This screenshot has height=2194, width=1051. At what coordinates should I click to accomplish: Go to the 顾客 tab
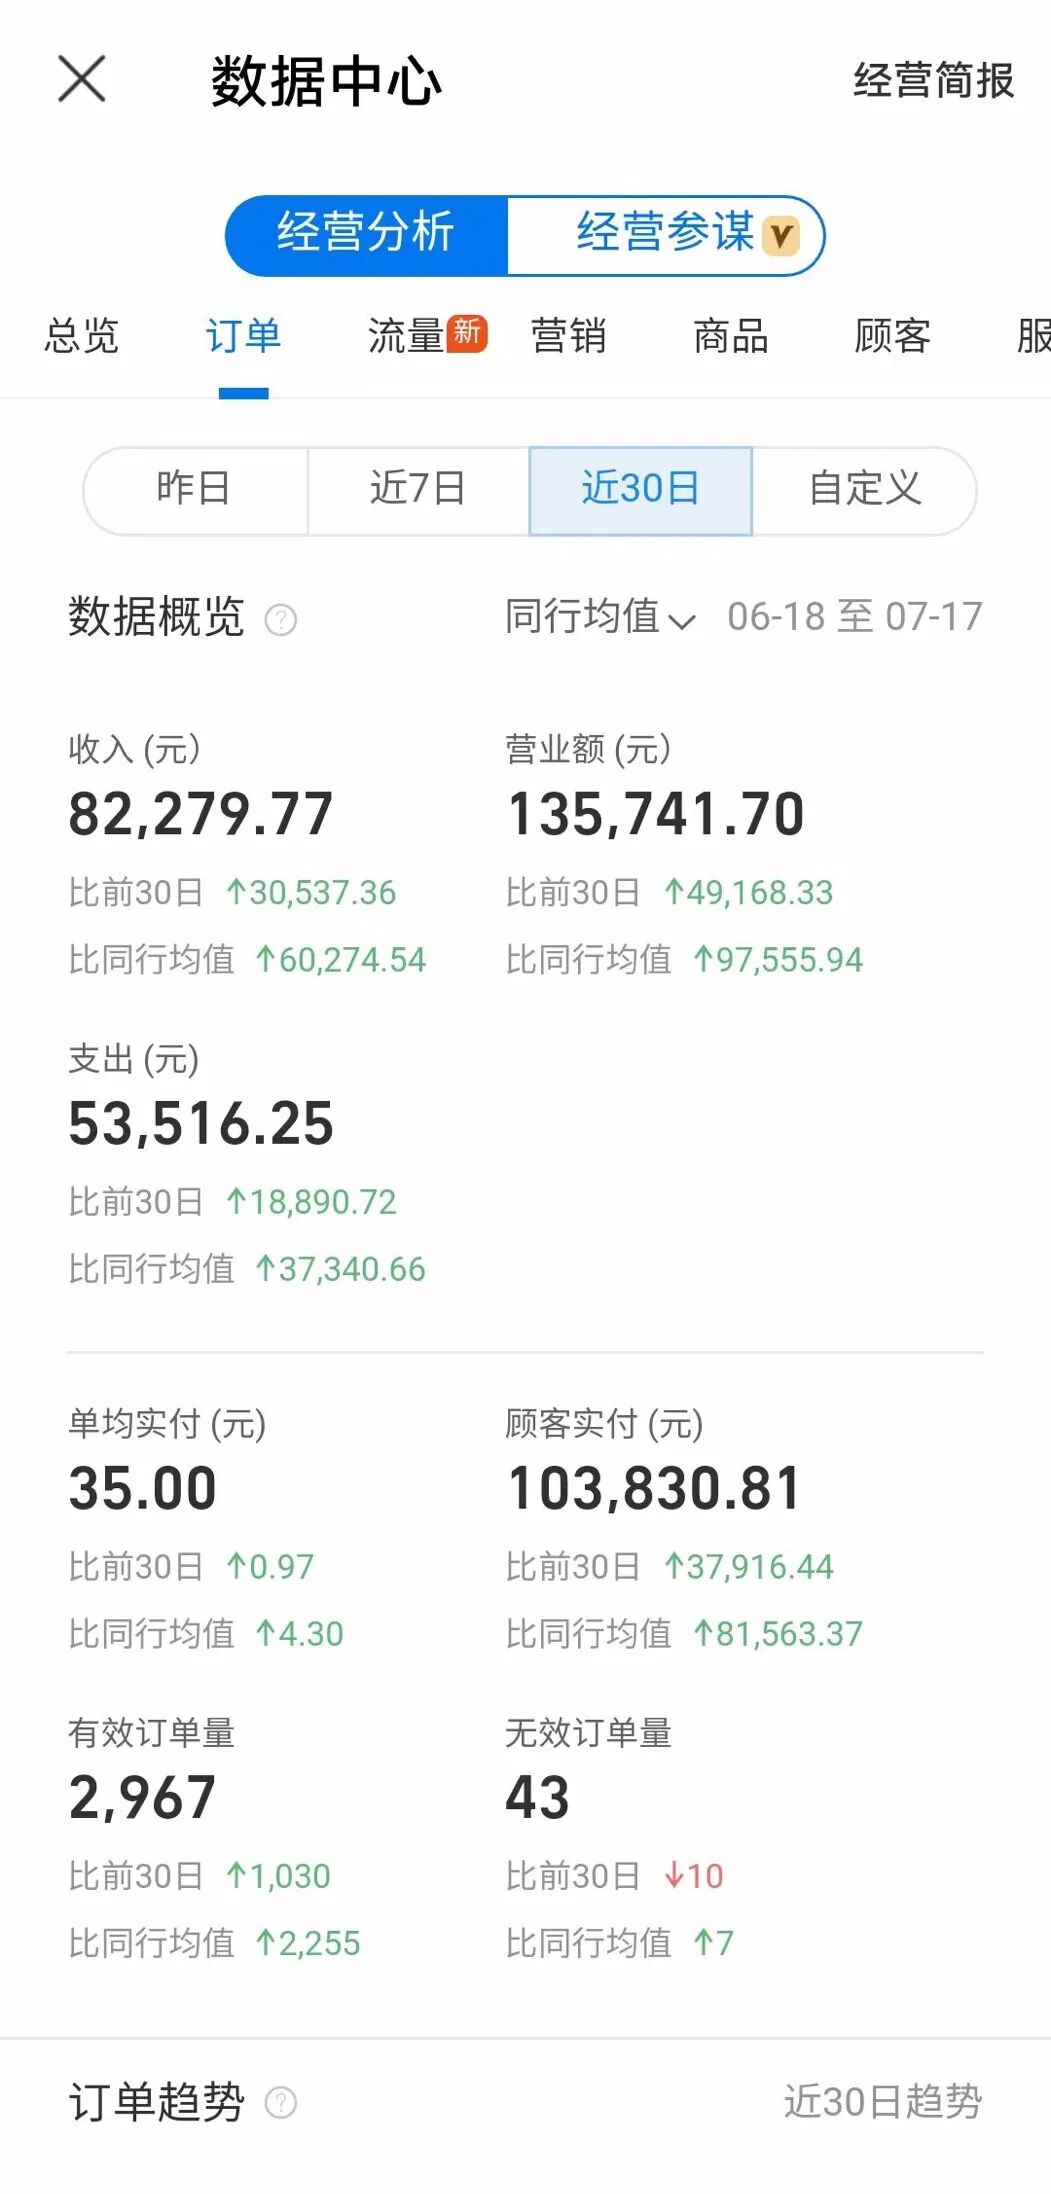tap(893, 336)
